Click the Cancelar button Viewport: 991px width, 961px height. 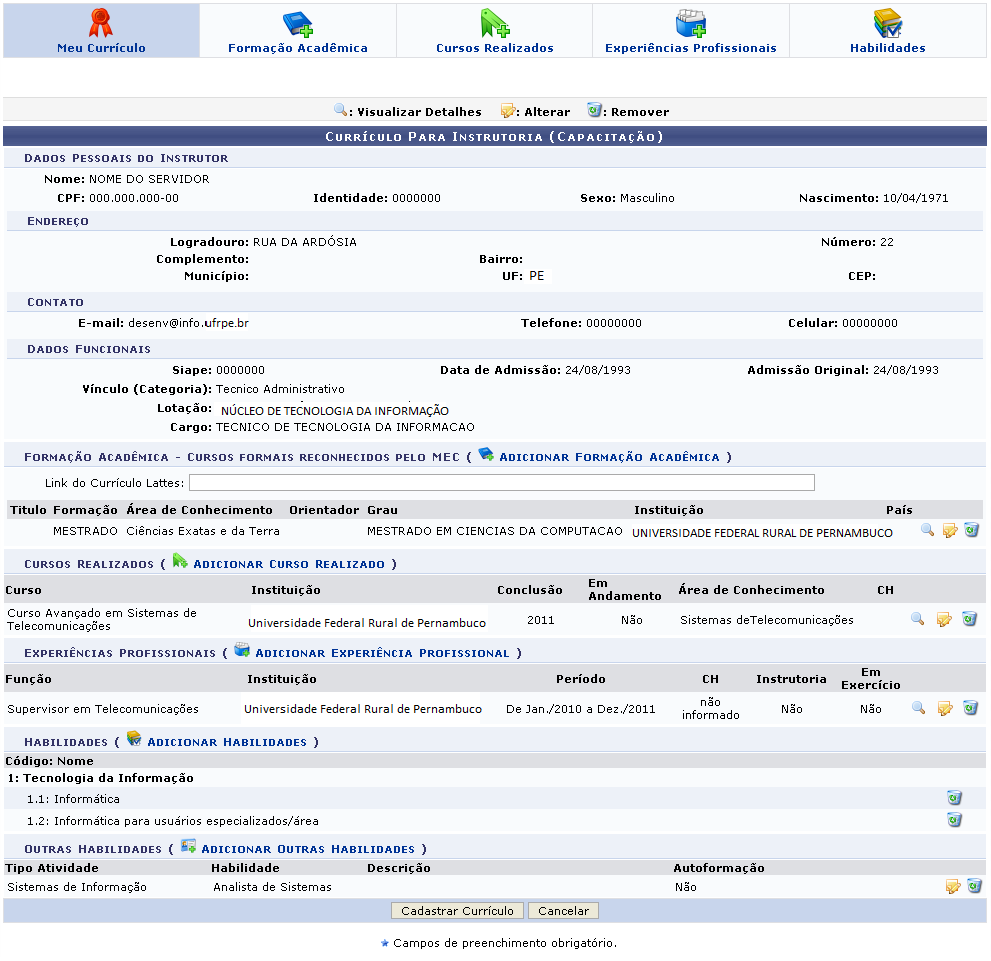(x=564, y=911)
